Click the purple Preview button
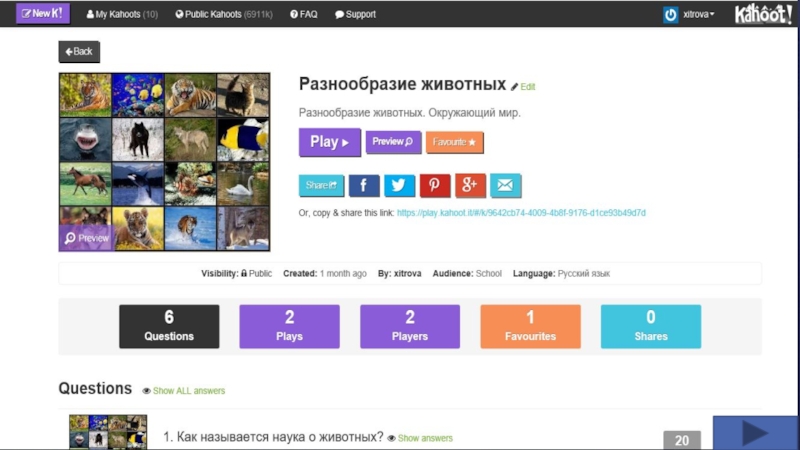This screenshot has height=450, width=800. point(393,142)
